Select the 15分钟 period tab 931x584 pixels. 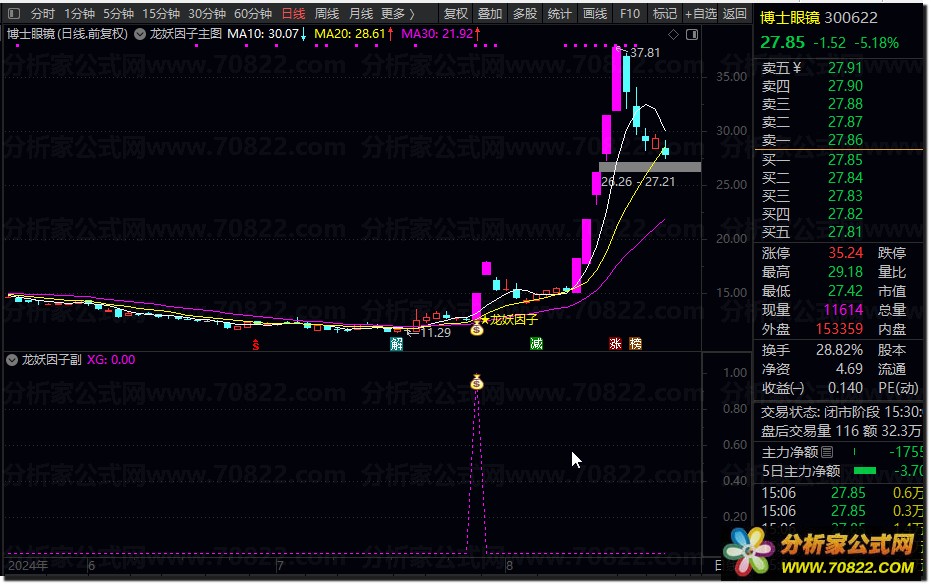[161, 13]
